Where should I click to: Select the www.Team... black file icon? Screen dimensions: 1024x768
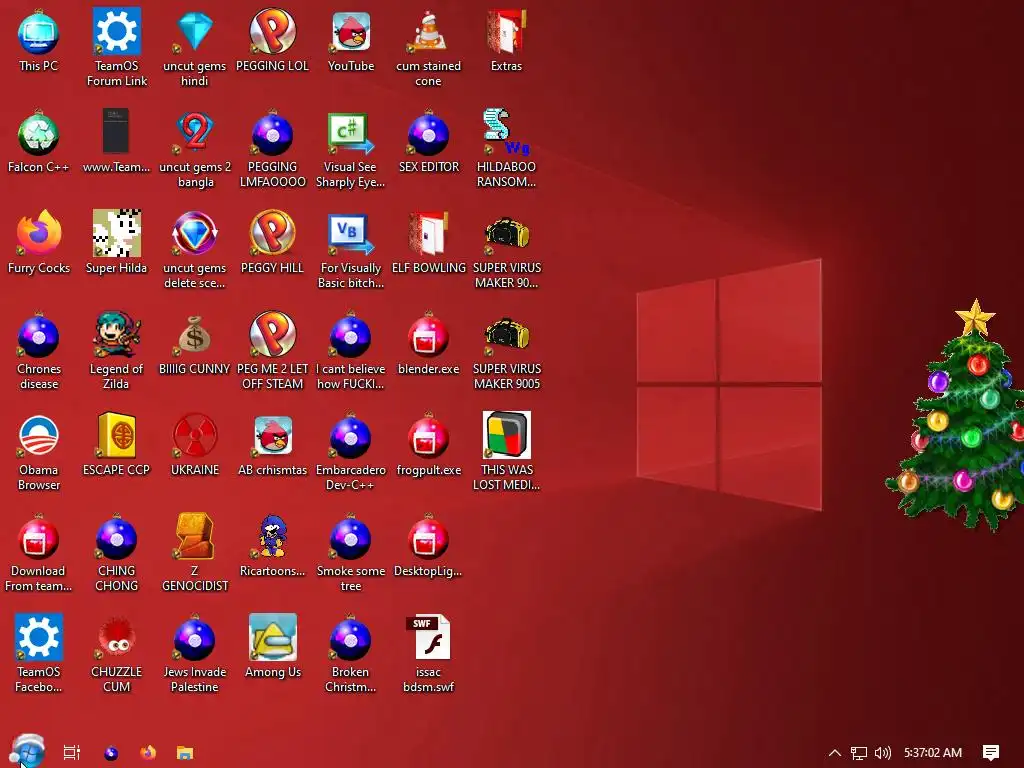tap(116, 142)
